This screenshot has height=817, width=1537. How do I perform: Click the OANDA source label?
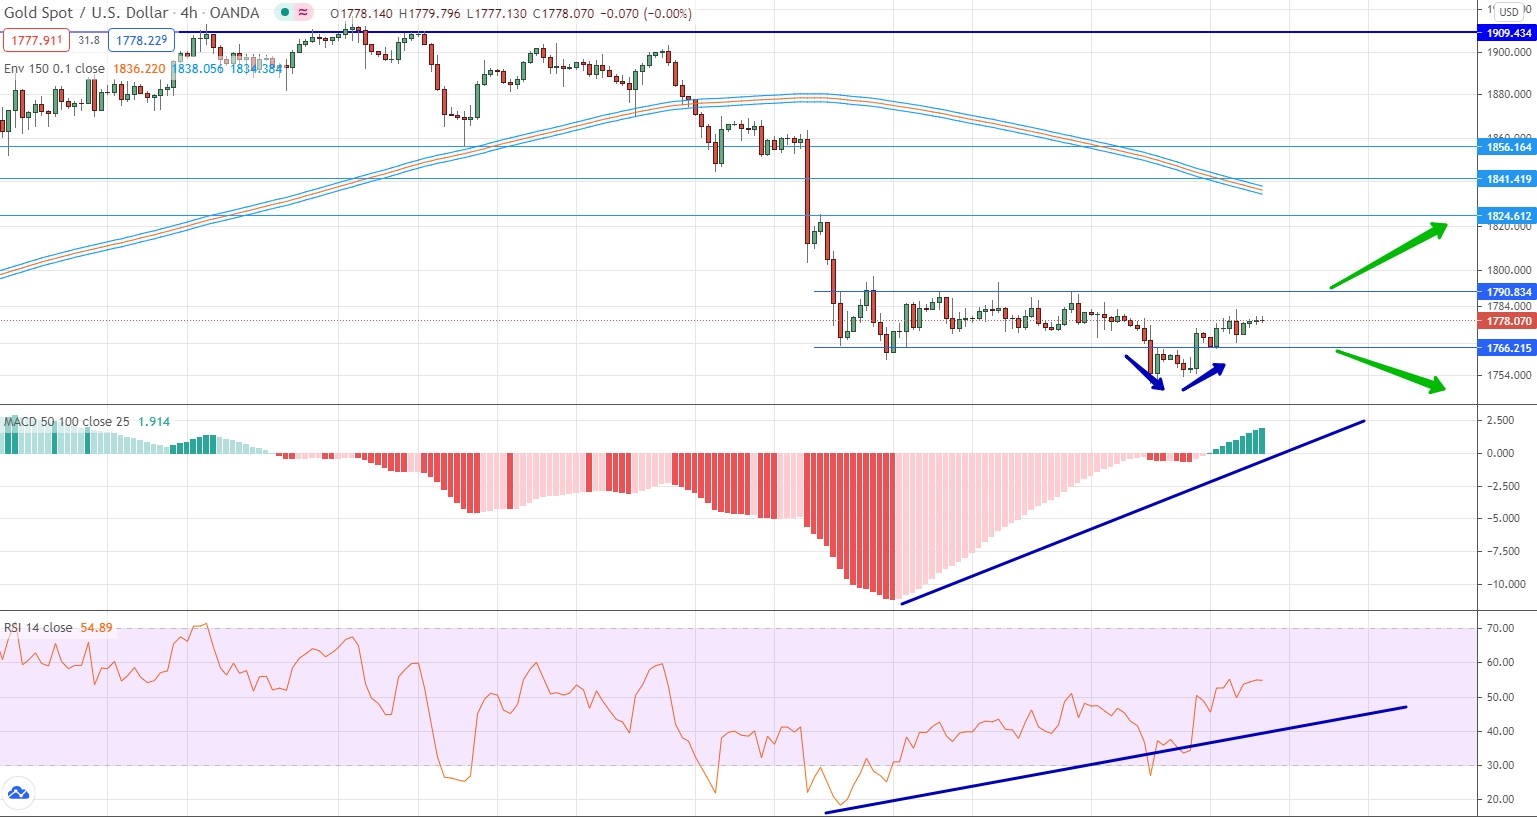tap(234, 13)
